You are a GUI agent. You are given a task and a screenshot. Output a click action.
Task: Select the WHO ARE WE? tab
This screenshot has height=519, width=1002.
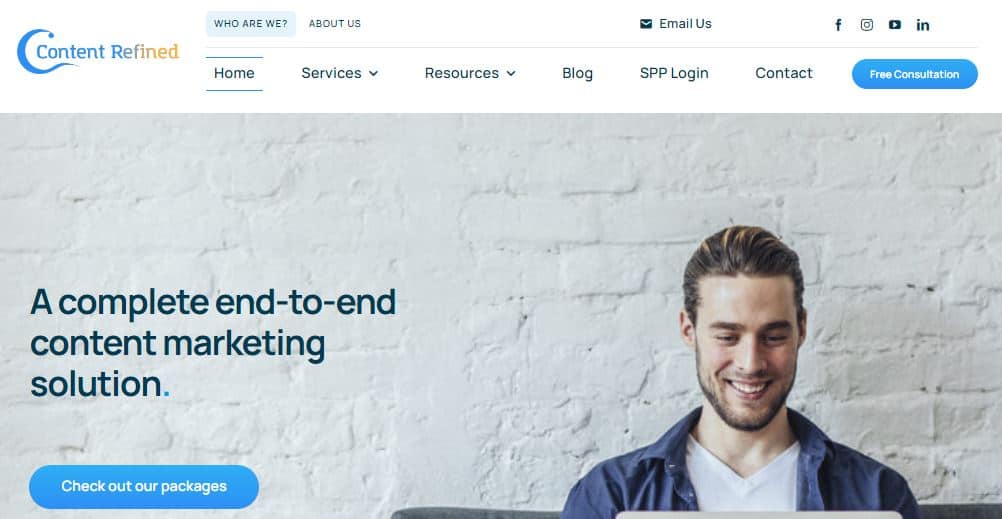coord(250,24)
